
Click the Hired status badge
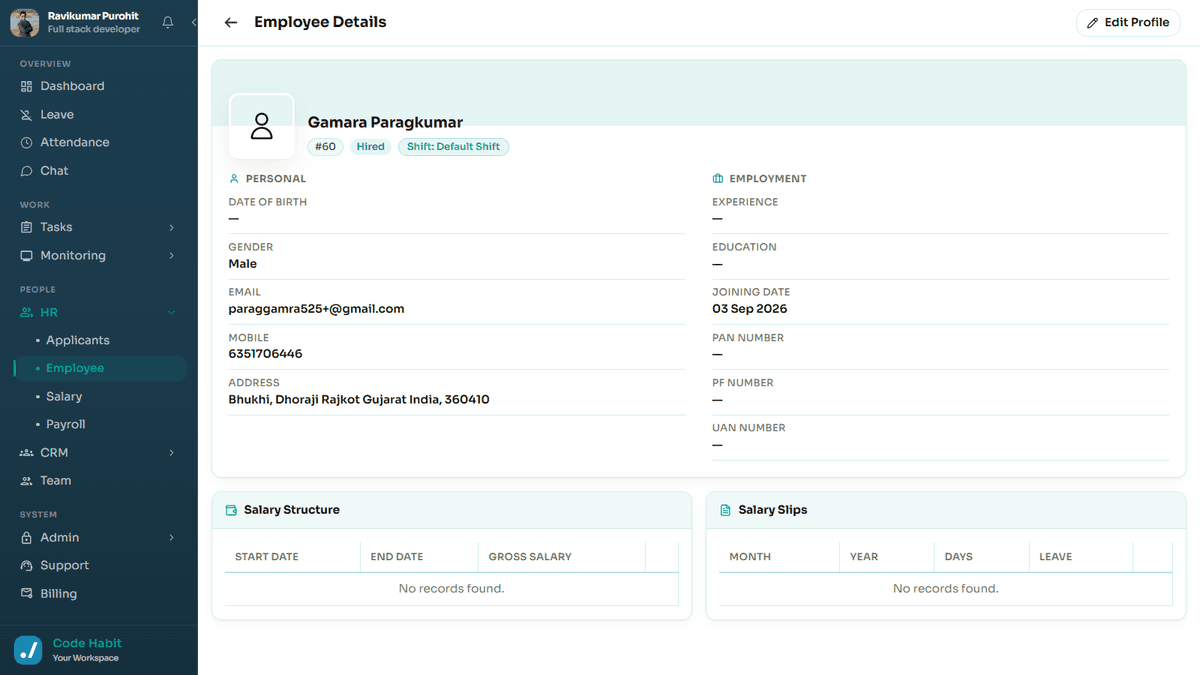[371, 147]
